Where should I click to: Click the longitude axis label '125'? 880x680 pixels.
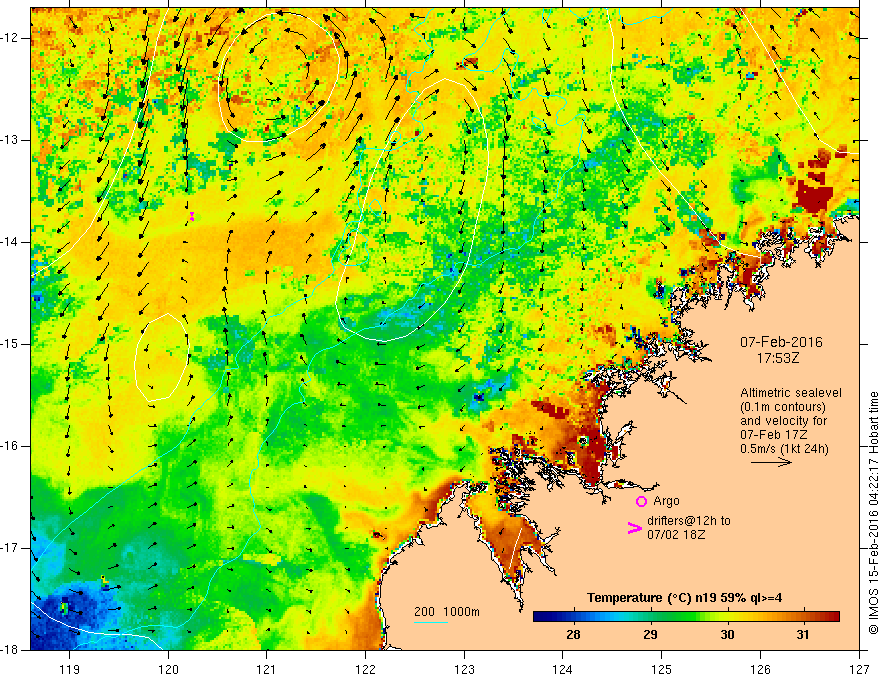pos(662,669)
